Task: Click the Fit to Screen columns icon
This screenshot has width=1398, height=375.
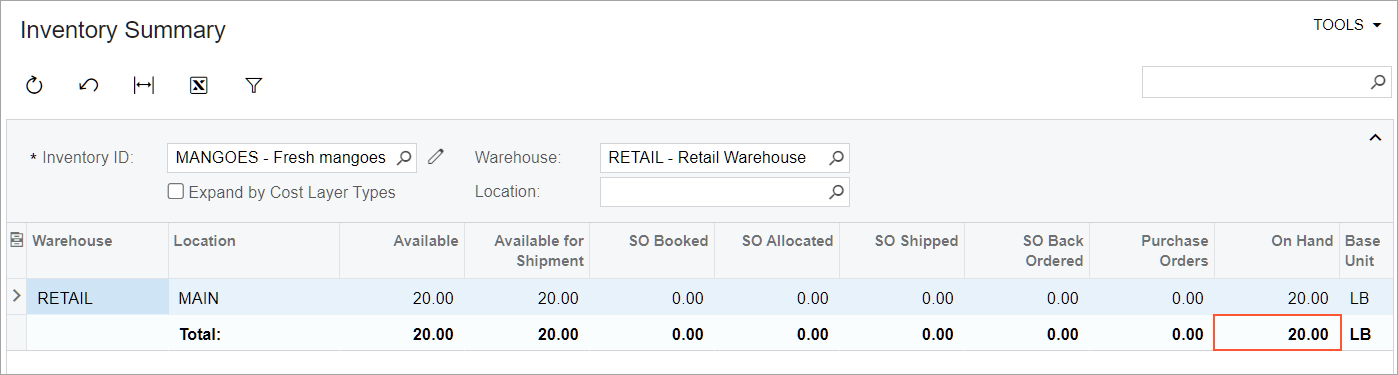Action: tap(144, 86)
